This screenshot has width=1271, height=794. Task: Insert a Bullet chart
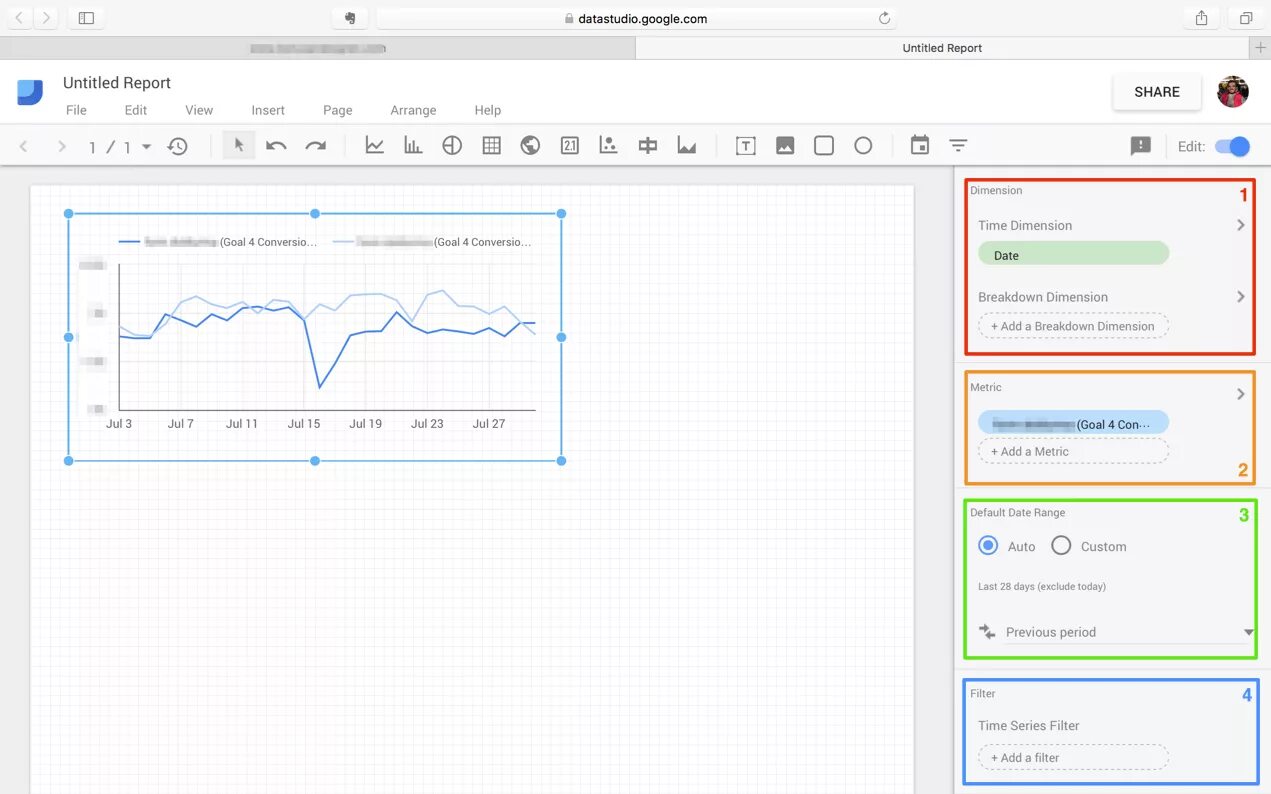pos(648,146)
